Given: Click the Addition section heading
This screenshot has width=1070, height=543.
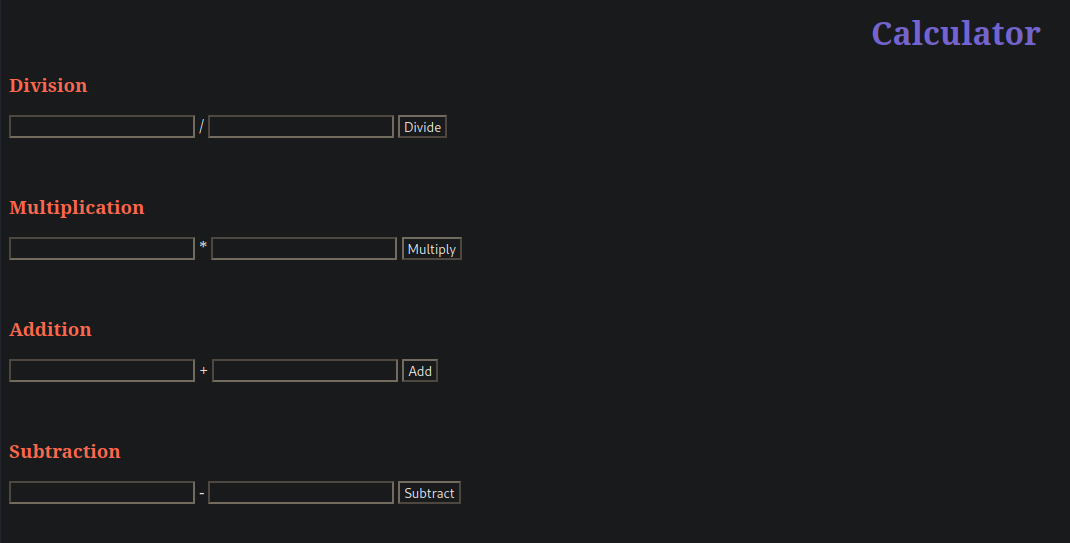Looking at the screenshot, I should [x=50, y=330].
